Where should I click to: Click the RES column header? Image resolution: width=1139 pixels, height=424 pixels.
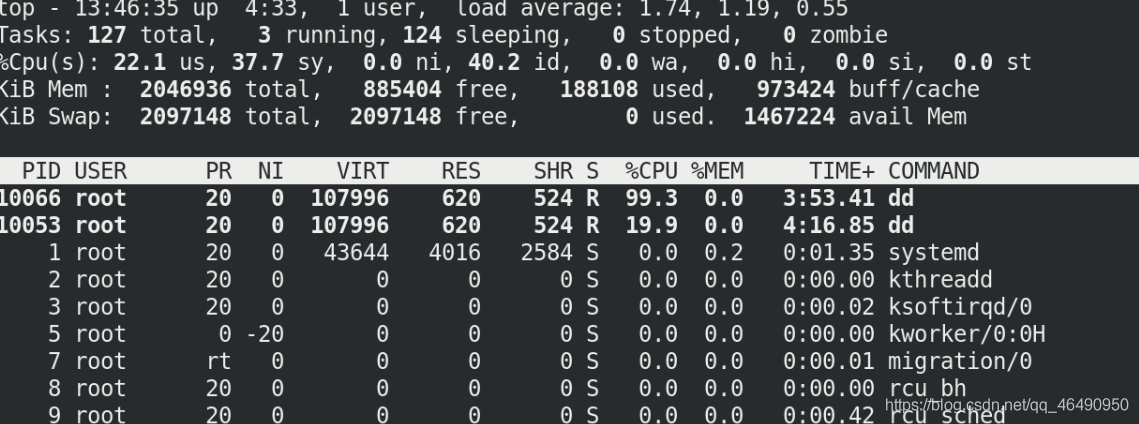tap(461, 171)
